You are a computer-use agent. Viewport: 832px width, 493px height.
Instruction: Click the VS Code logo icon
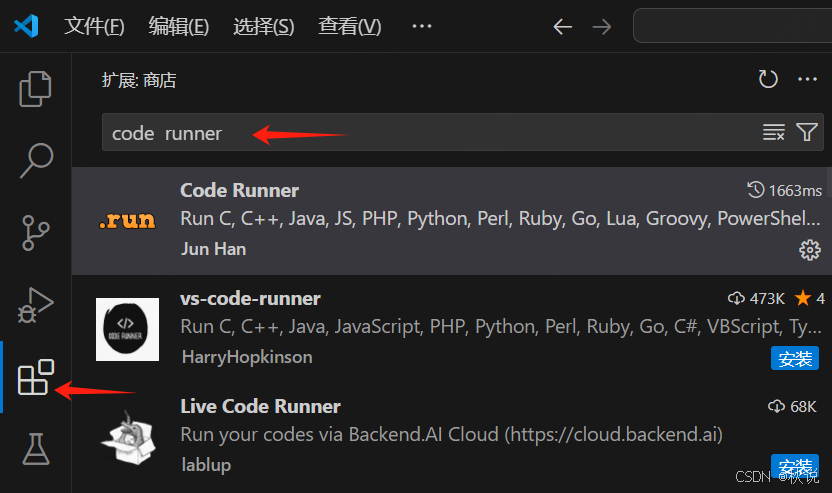(x=27, y=26)
